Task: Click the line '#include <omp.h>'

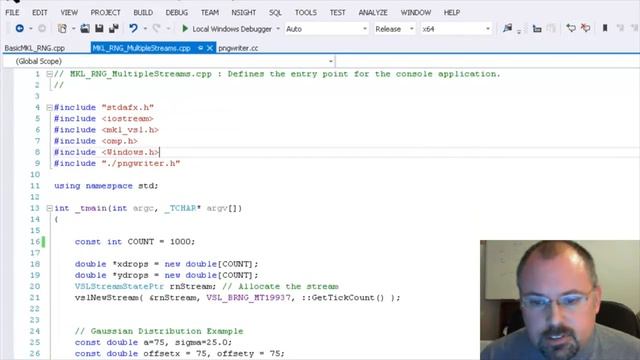Action: pos(96,141)
